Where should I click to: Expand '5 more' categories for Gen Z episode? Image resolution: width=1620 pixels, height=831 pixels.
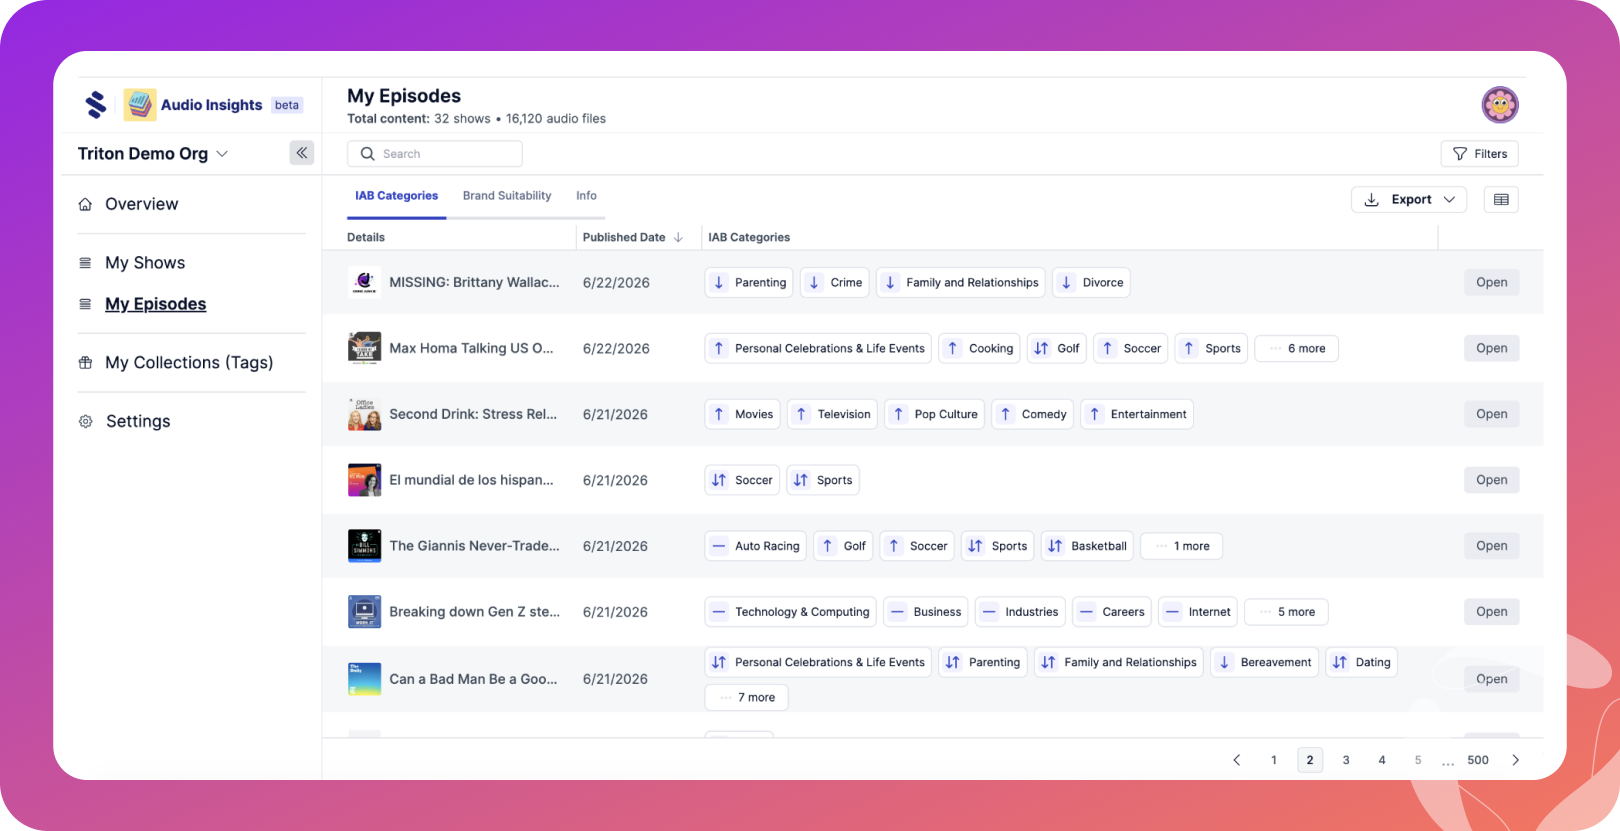(1287, 612)
